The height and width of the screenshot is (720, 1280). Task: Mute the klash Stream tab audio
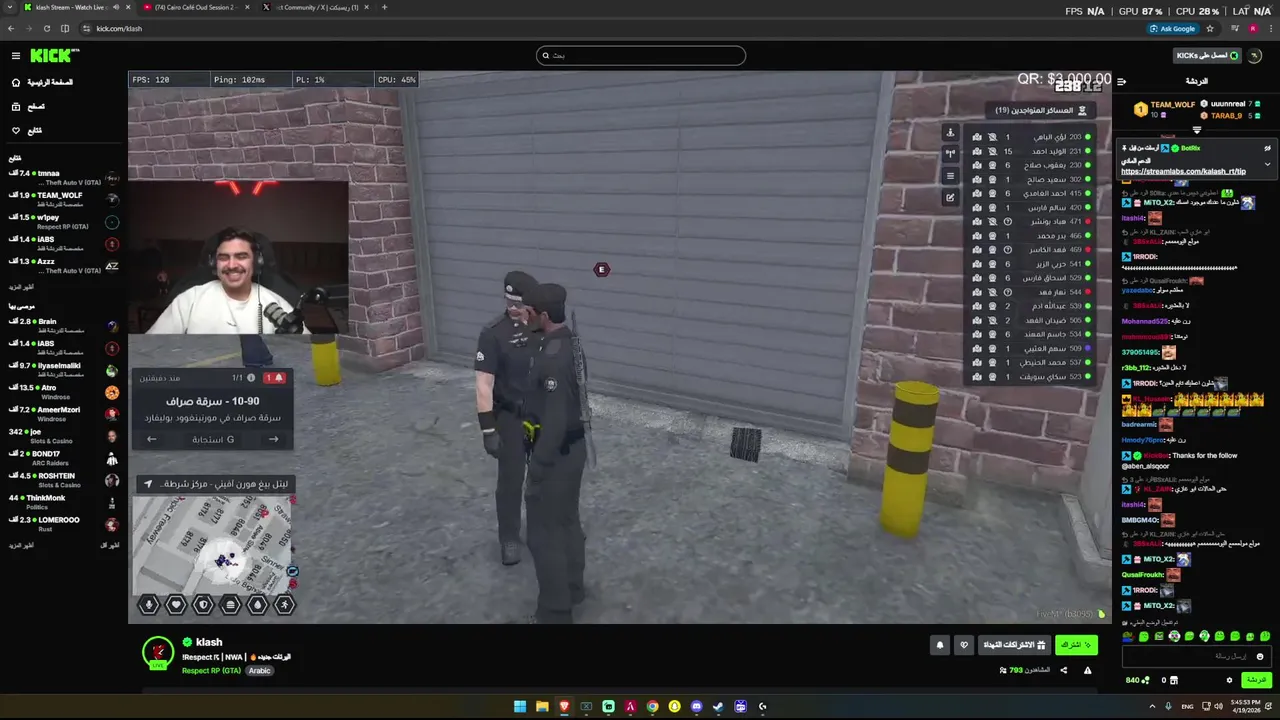(115, 7)
